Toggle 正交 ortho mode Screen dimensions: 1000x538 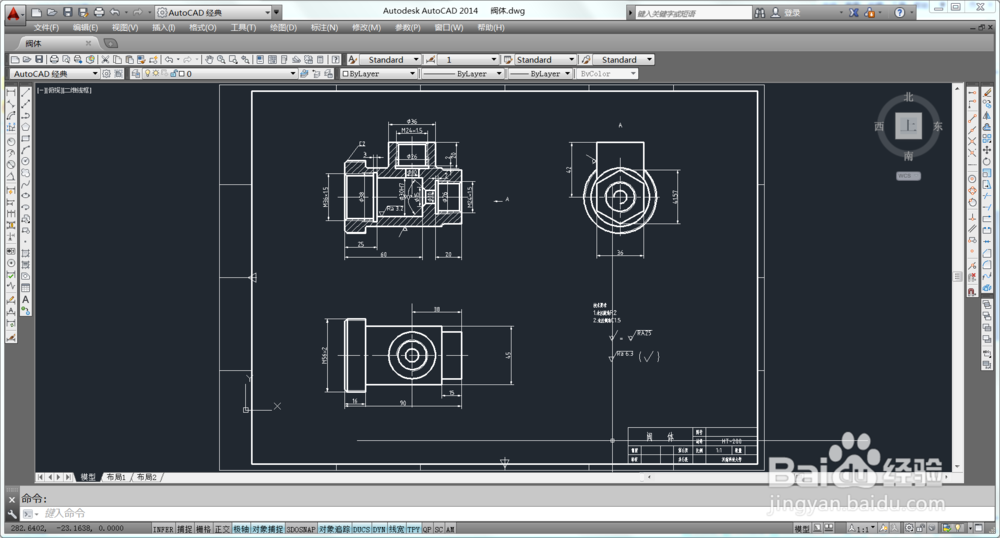point(222,529)
